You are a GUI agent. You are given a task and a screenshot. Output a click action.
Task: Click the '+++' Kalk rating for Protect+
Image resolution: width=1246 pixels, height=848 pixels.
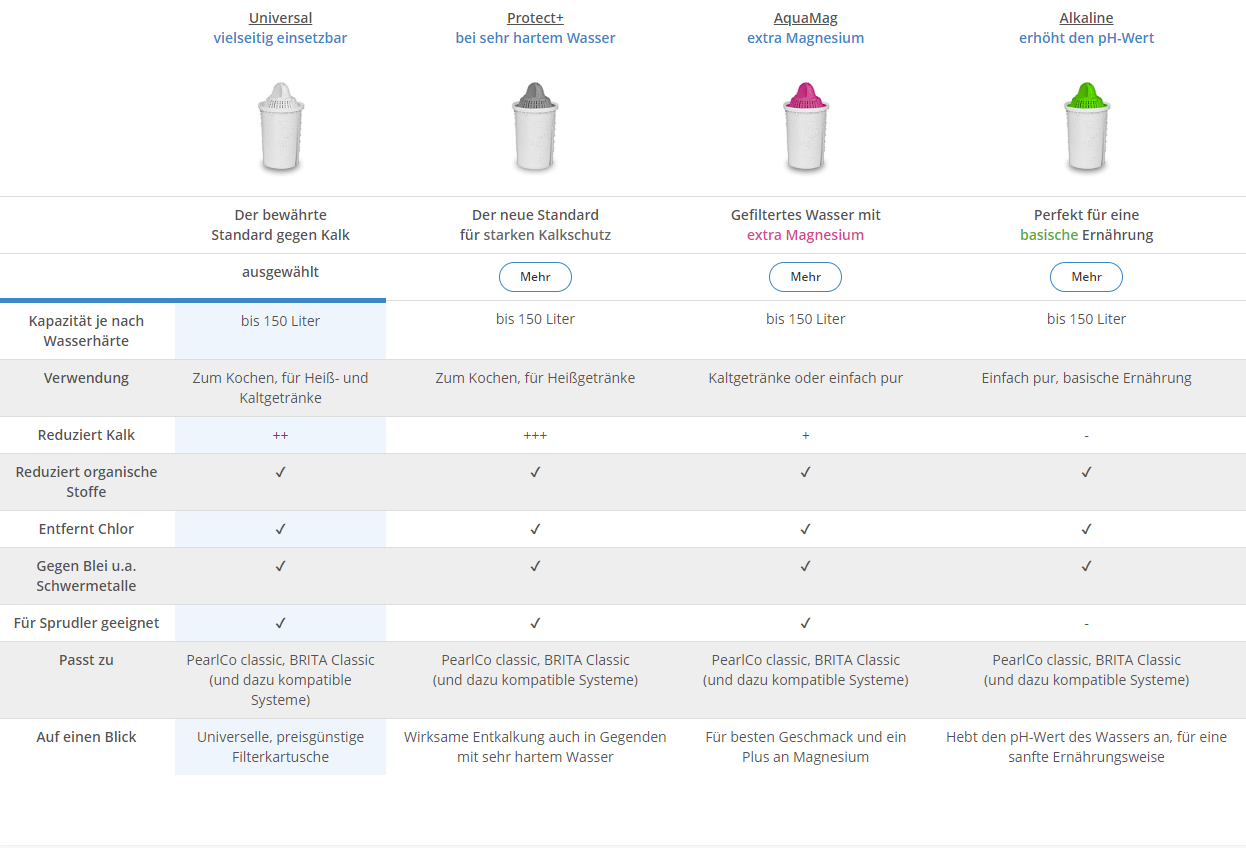tap(535, 436)
